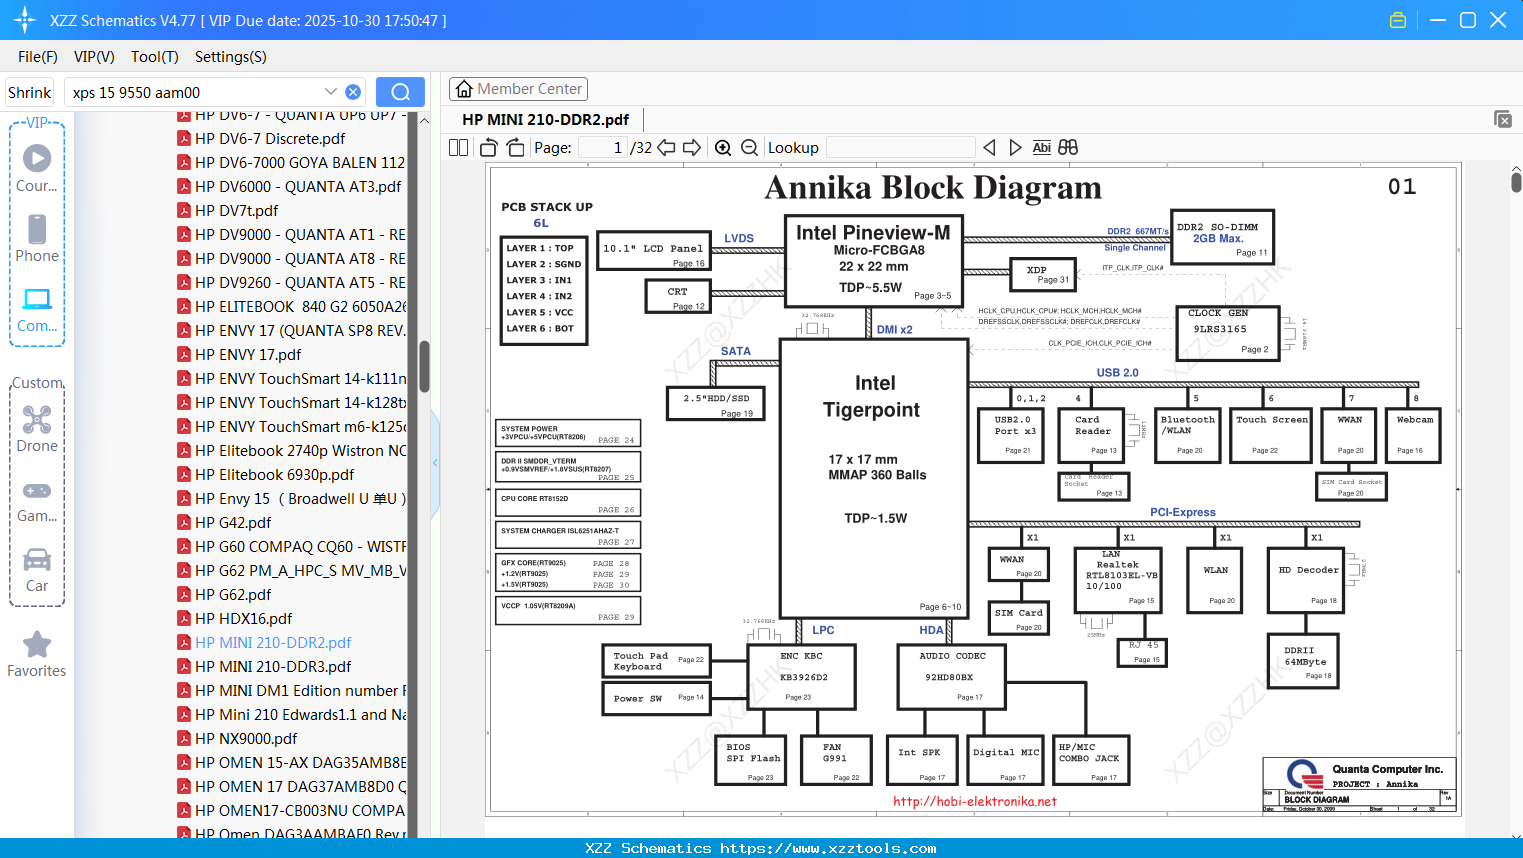Open the Member Center

click(x=518, y=89)
